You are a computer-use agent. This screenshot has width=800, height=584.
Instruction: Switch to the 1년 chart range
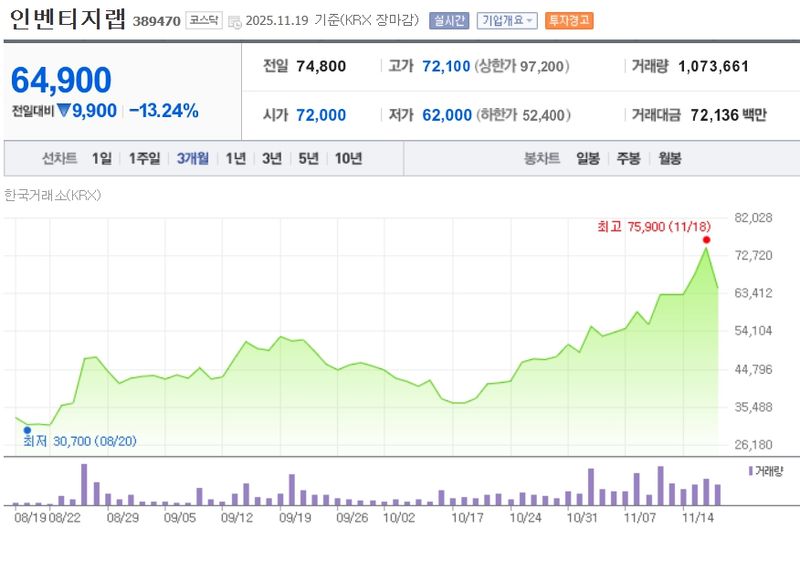[236, 158]
